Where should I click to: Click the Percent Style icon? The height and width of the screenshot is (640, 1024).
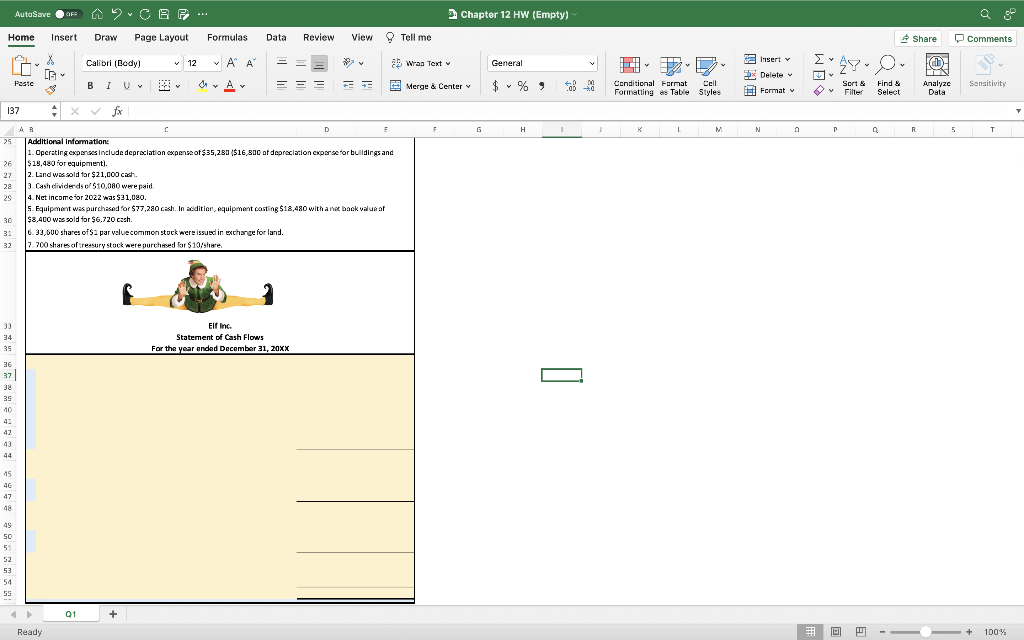[x=523, y=85]
